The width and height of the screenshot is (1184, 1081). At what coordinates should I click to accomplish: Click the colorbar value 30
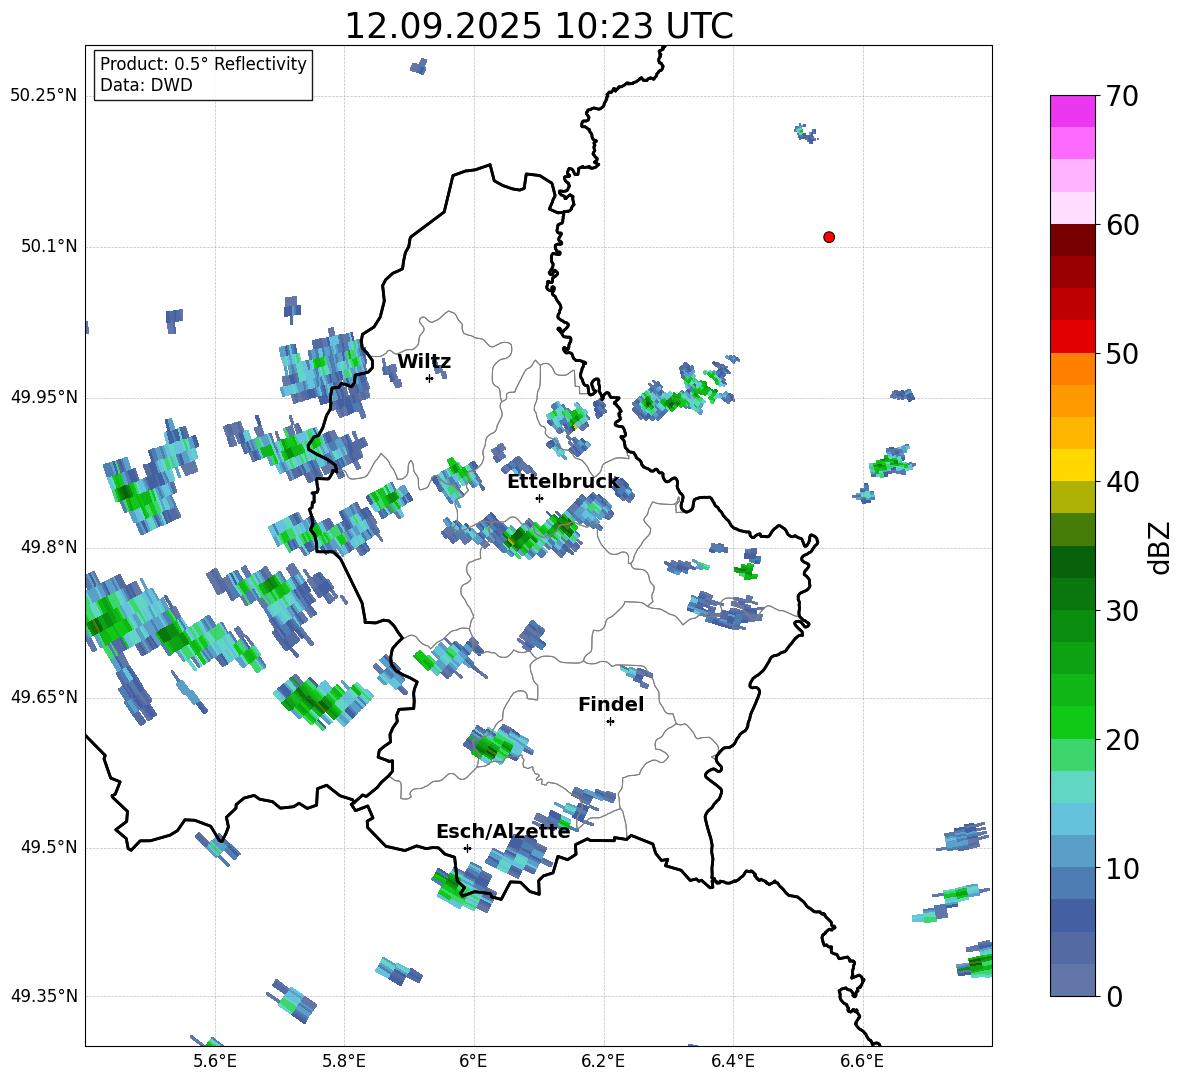click(x=1122, y=611)
